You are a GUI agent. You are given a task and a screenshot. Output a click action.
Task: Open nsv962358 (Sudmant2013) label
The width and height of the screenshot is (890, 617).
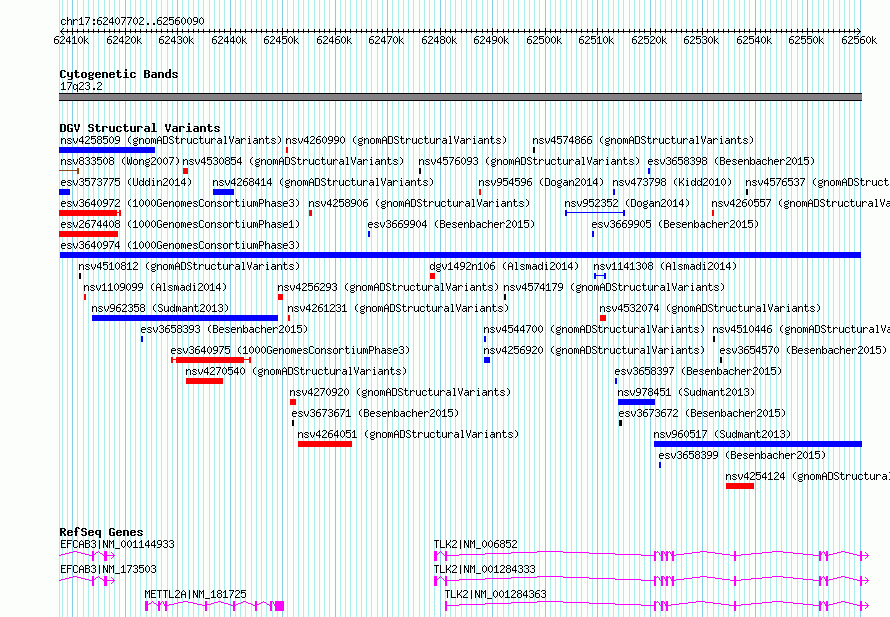pyautogui.click(x=160, y=308)
